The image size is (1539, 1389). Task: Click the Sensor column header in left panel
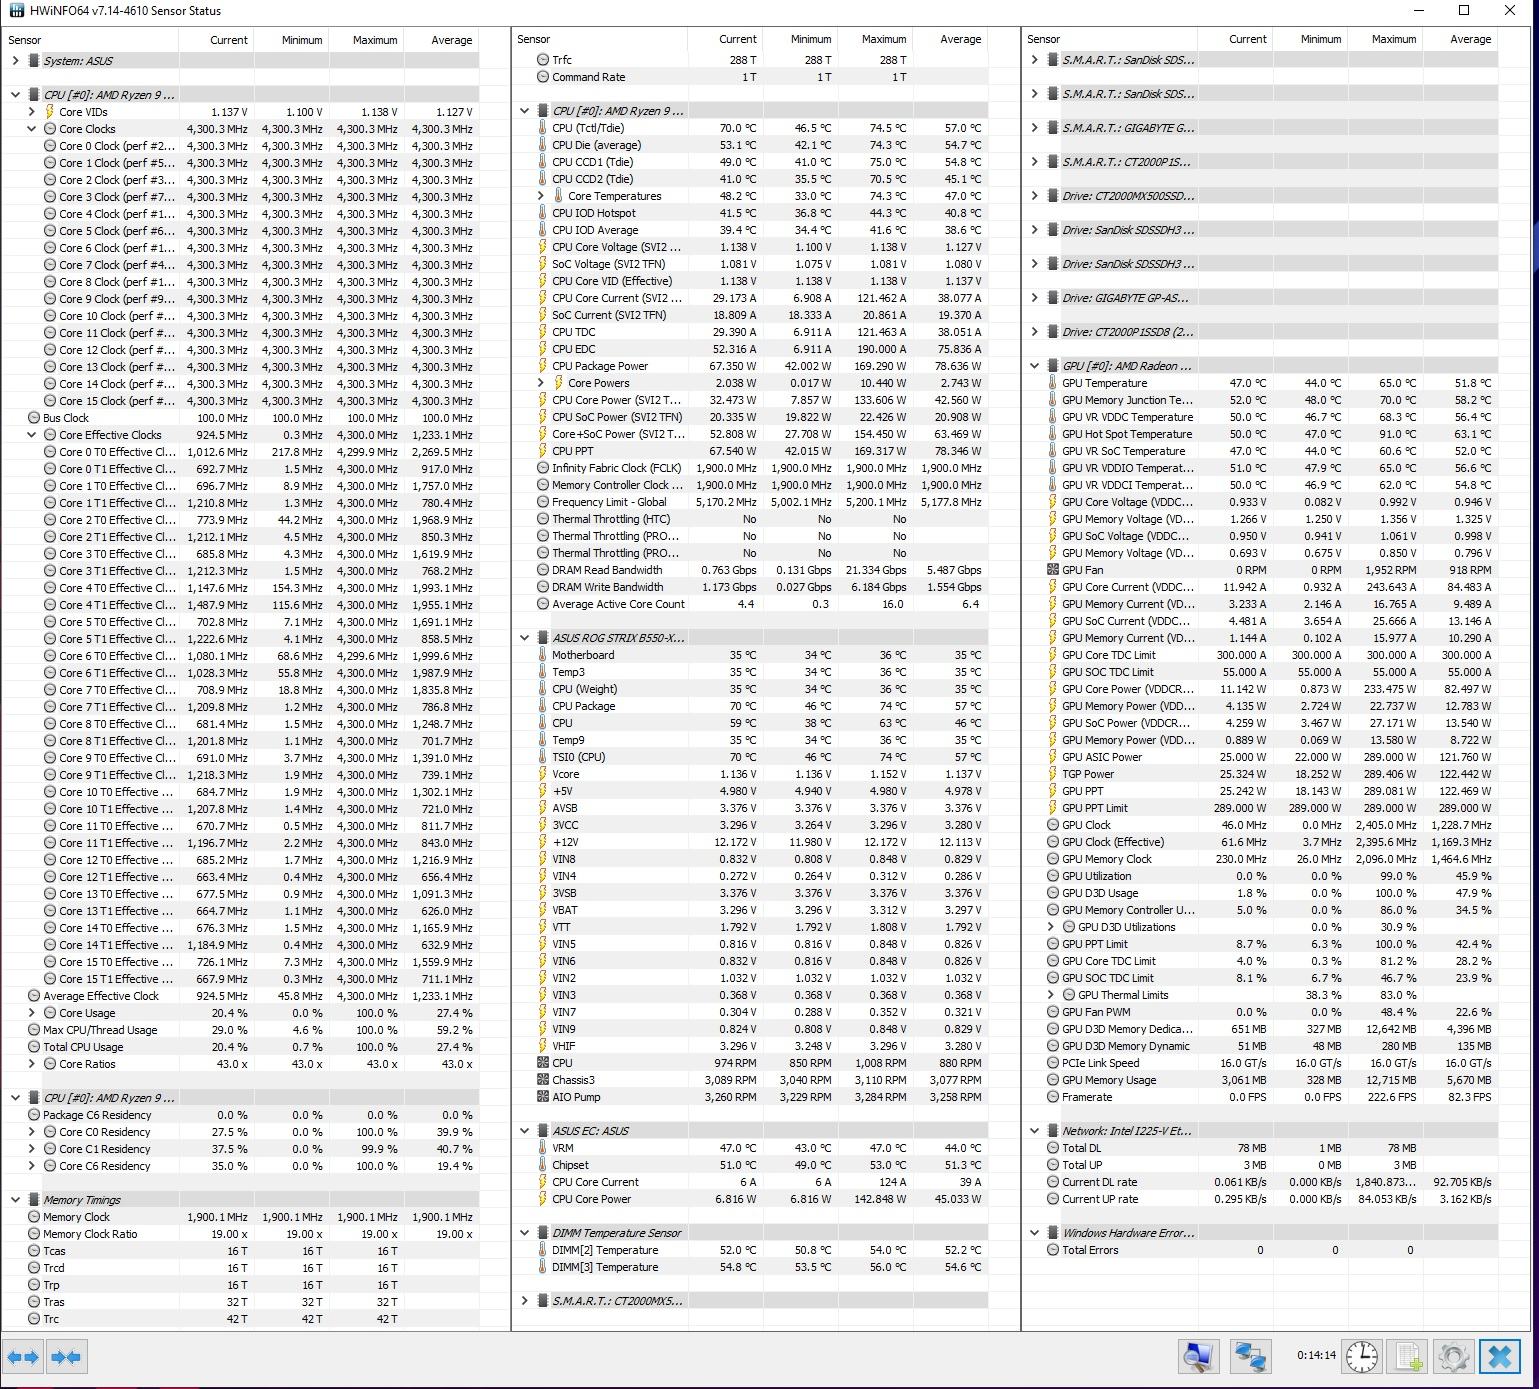pyautogui.click(x=90, y=40)
